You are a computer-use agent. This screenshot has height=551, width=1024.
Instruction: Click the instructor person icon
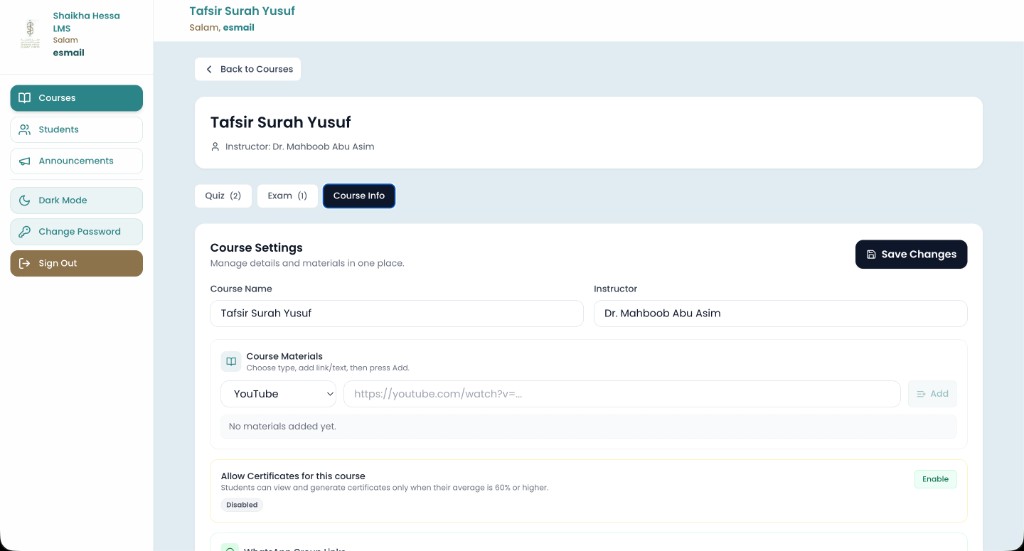click(215, 147)
